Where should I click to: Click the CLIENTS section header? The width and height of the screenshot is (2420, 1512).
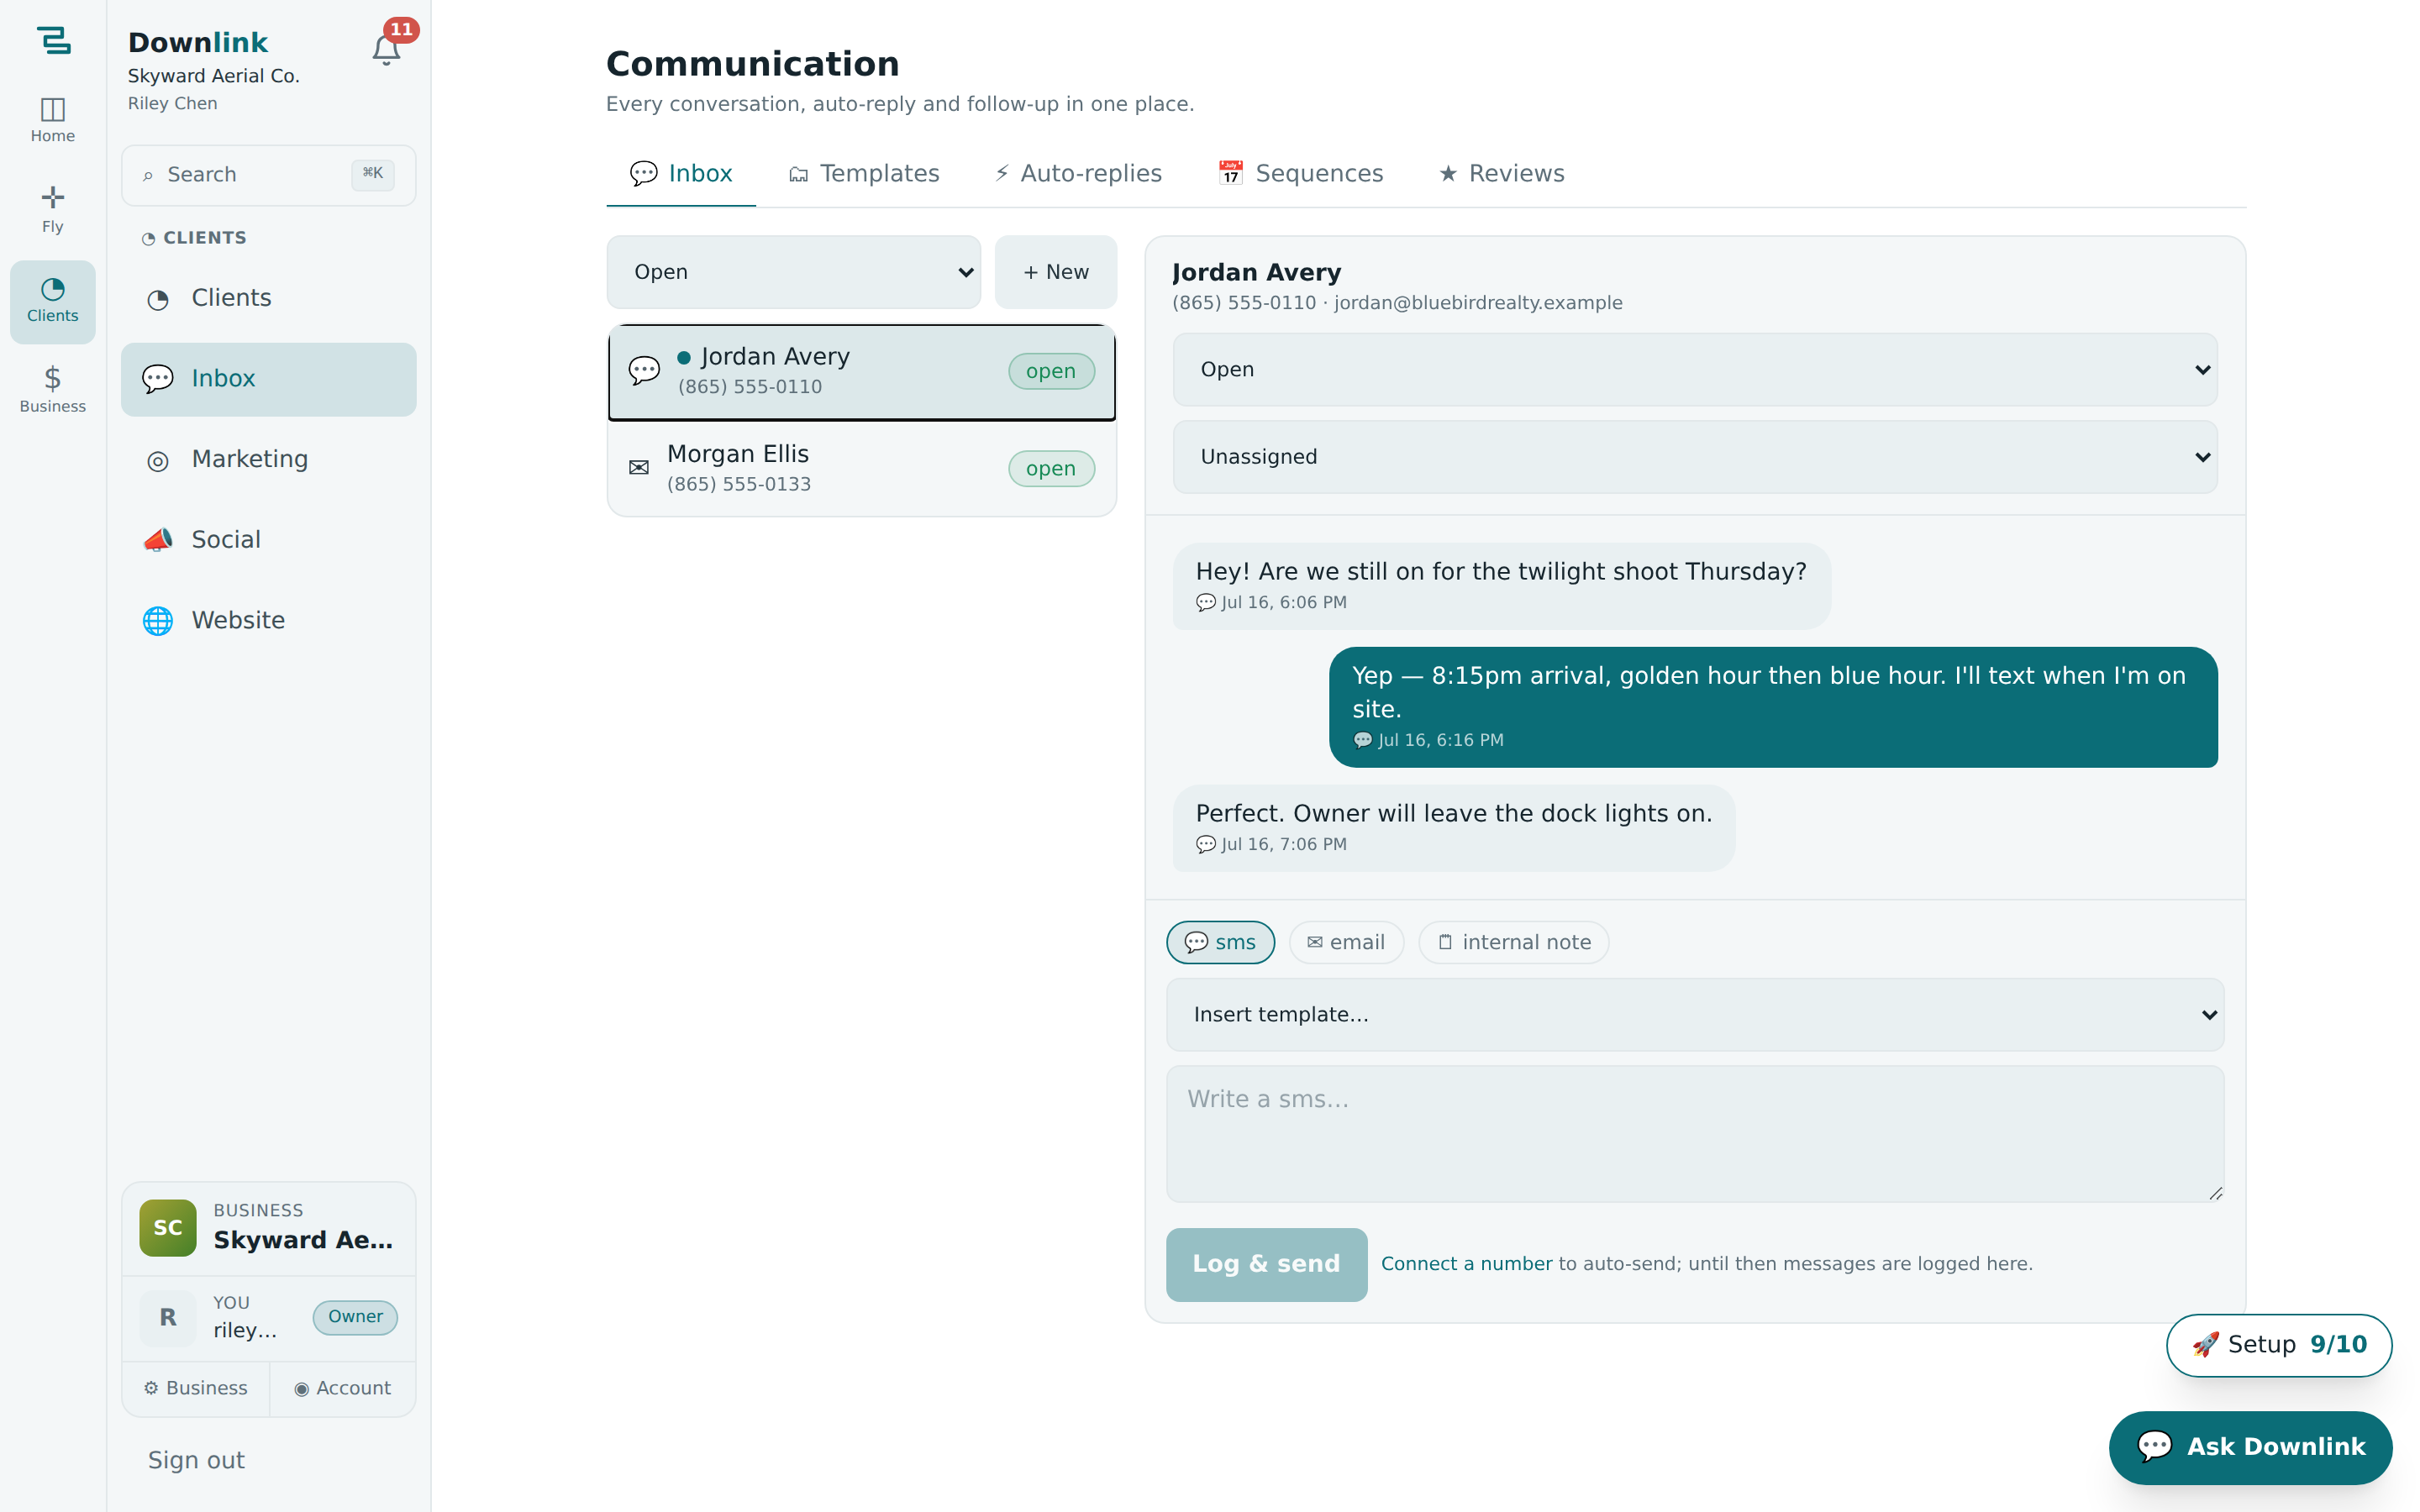(x=194, y=238)
